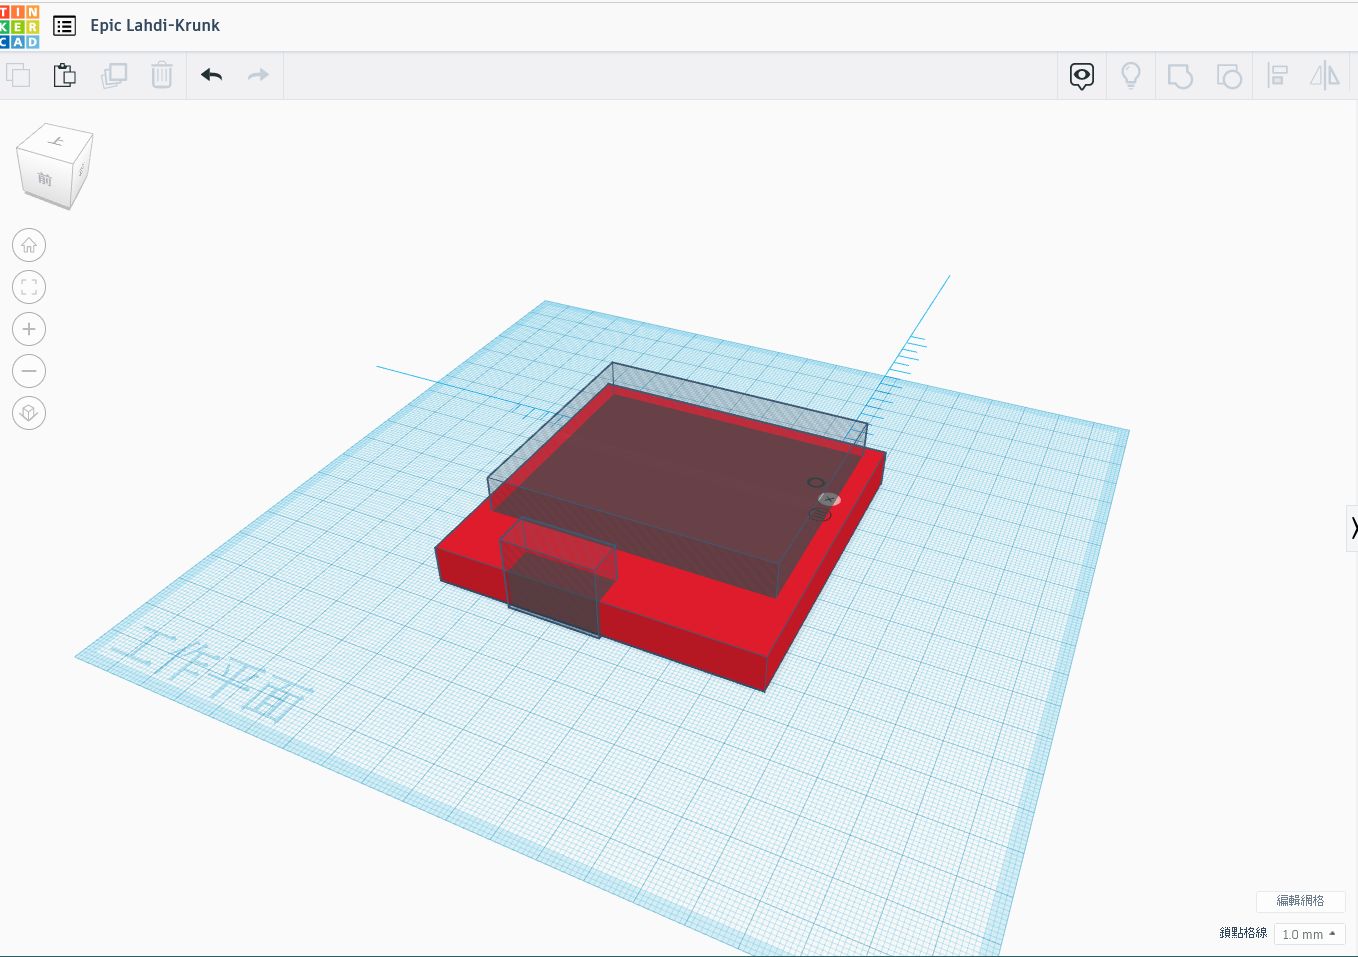Image resolution: width=1358 pixels, height=957 pixels.
Task: Click the design name Epic Lahdi-Krunk
Action: point(155,26)
